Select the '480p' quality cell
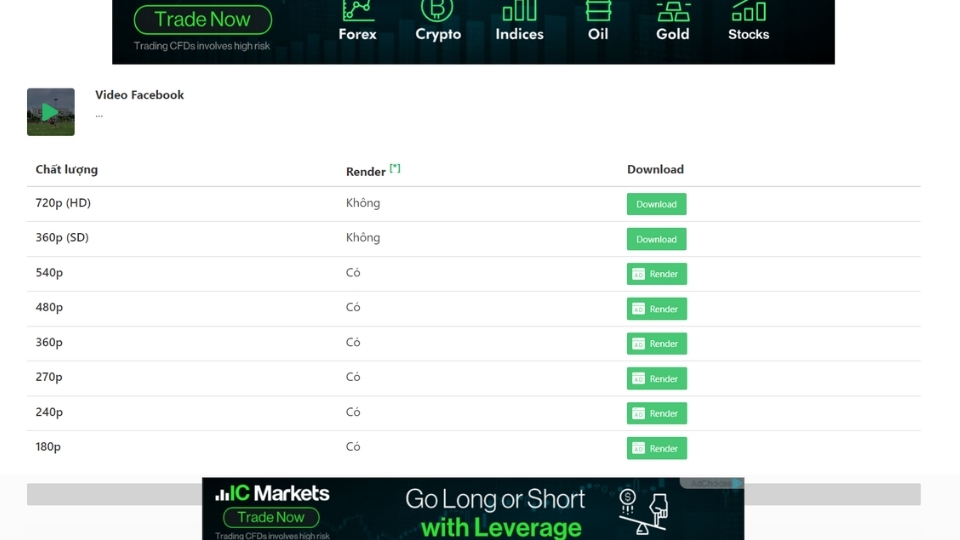The height and width of the screenshot is (540, 960). tap(49, 307)
